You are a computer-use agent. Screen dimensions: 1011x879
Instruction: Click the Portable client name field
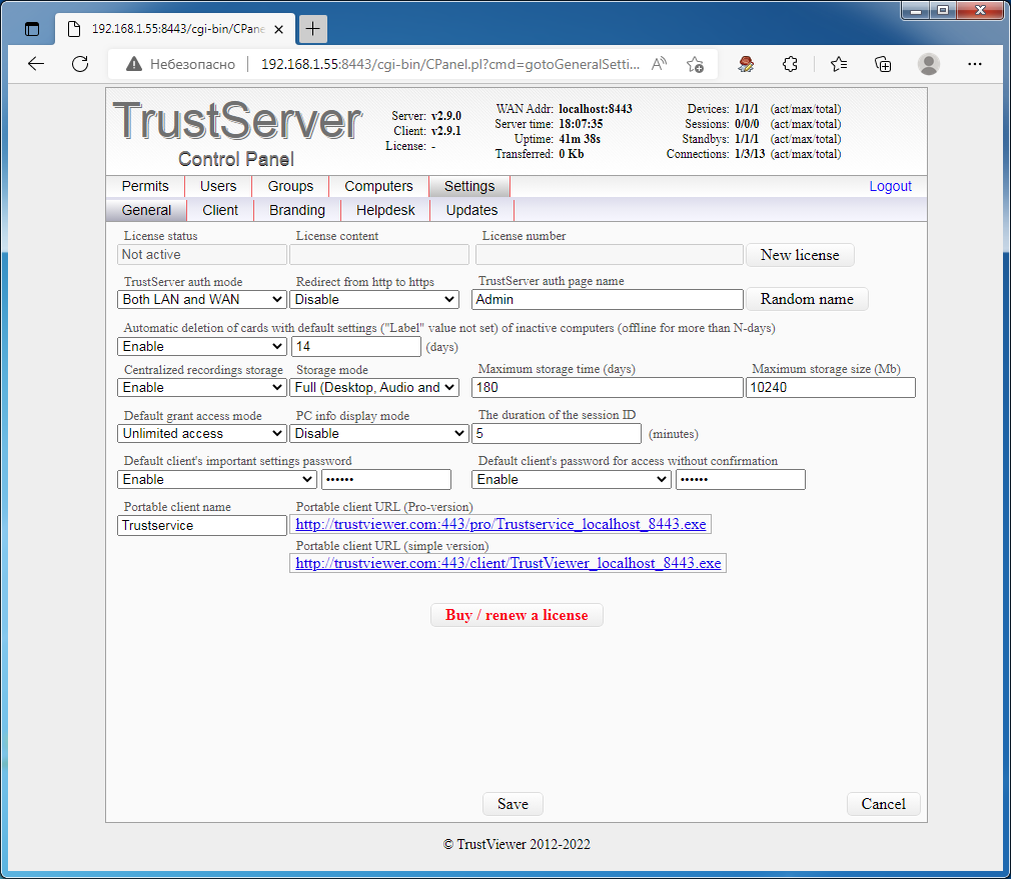point(202,526)
